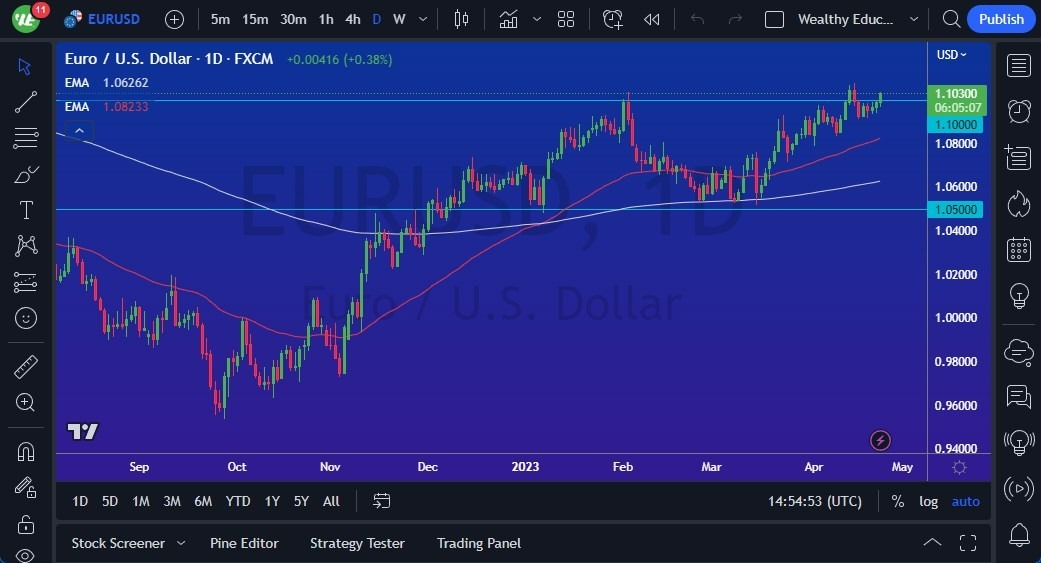Open the hotlists flame icon

(x=1018, y=204)
